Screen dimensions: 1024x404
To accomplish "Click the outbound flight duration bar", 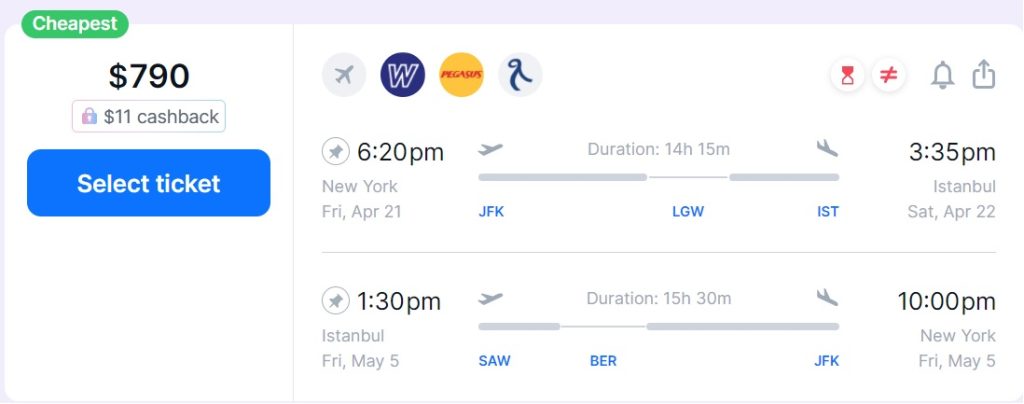I will [658, 177].
